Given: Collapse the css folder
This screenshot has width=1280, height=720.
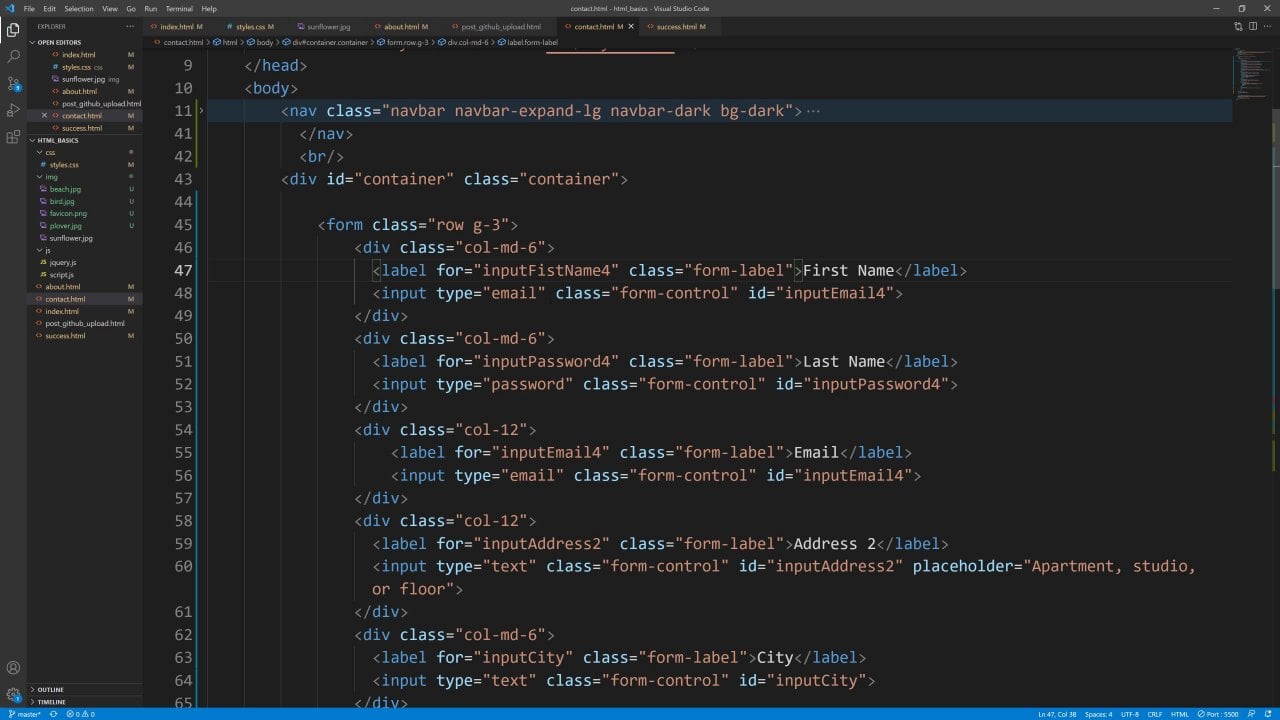Looking at the screenshot, I should click(x=49, y=152).
